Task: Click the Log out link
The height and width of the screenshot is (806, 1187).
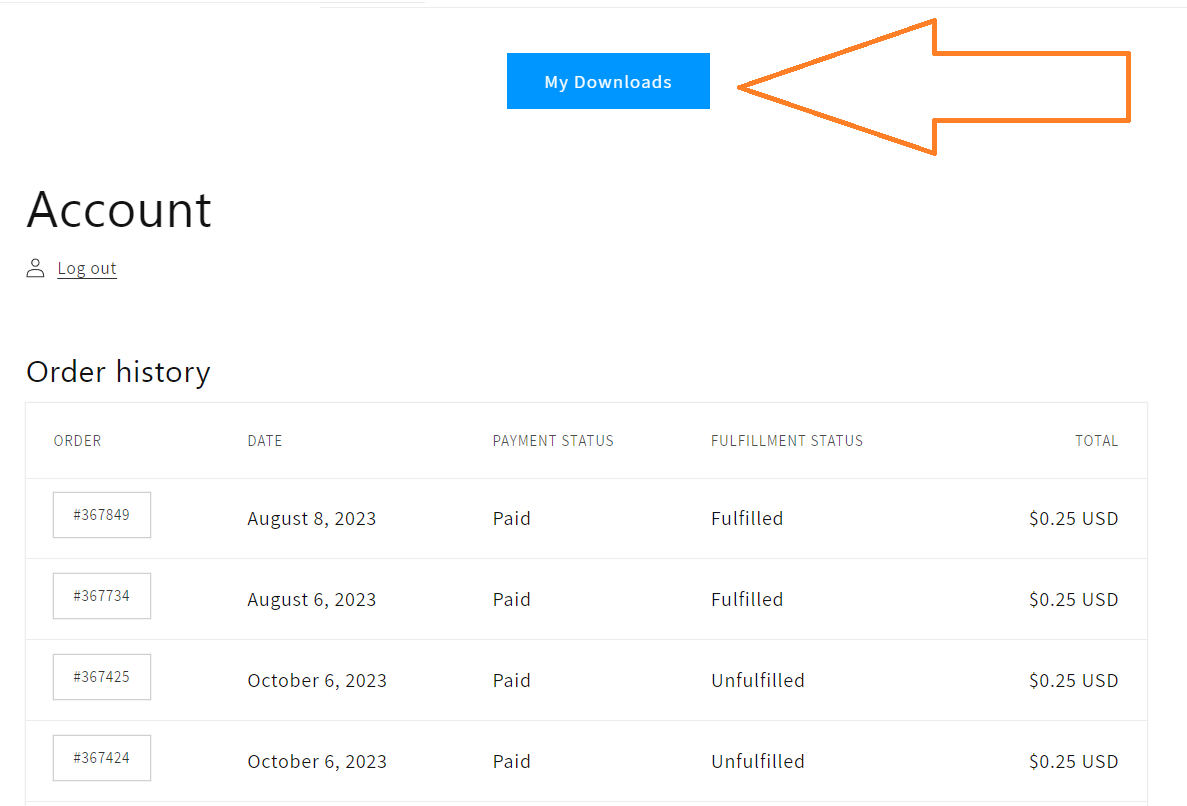Action: (x=87, y=269)
